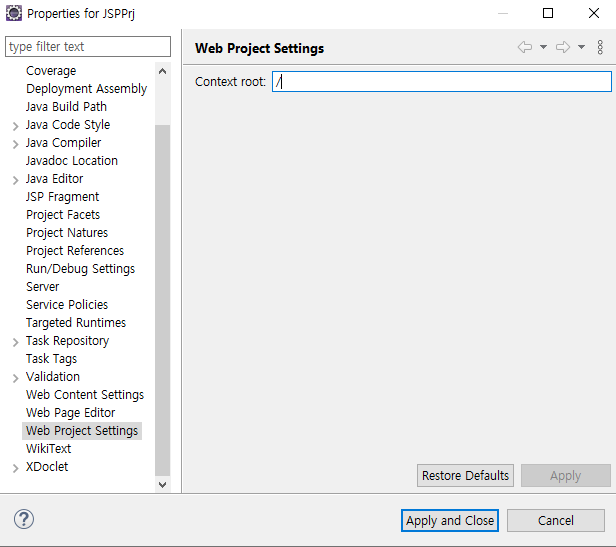The image size is (616, 547).
Task: Expand the Java Code Style node
Action: pos(15,126)
